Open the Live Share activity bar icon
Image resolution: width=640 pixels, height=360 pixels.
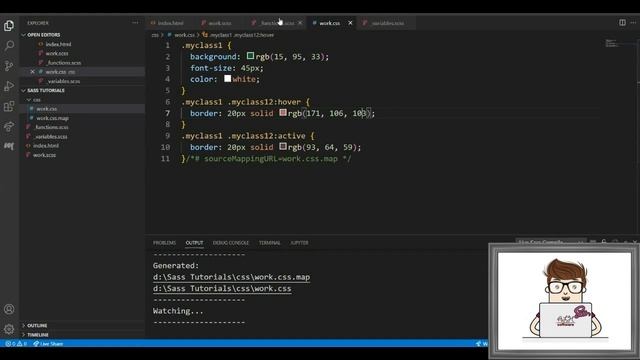[x=9, y=126]
